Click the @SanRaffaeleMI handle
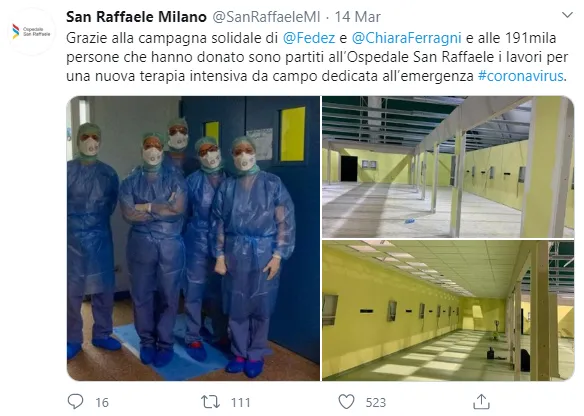This screenshot has width=584, height=416. pos(266,17)
